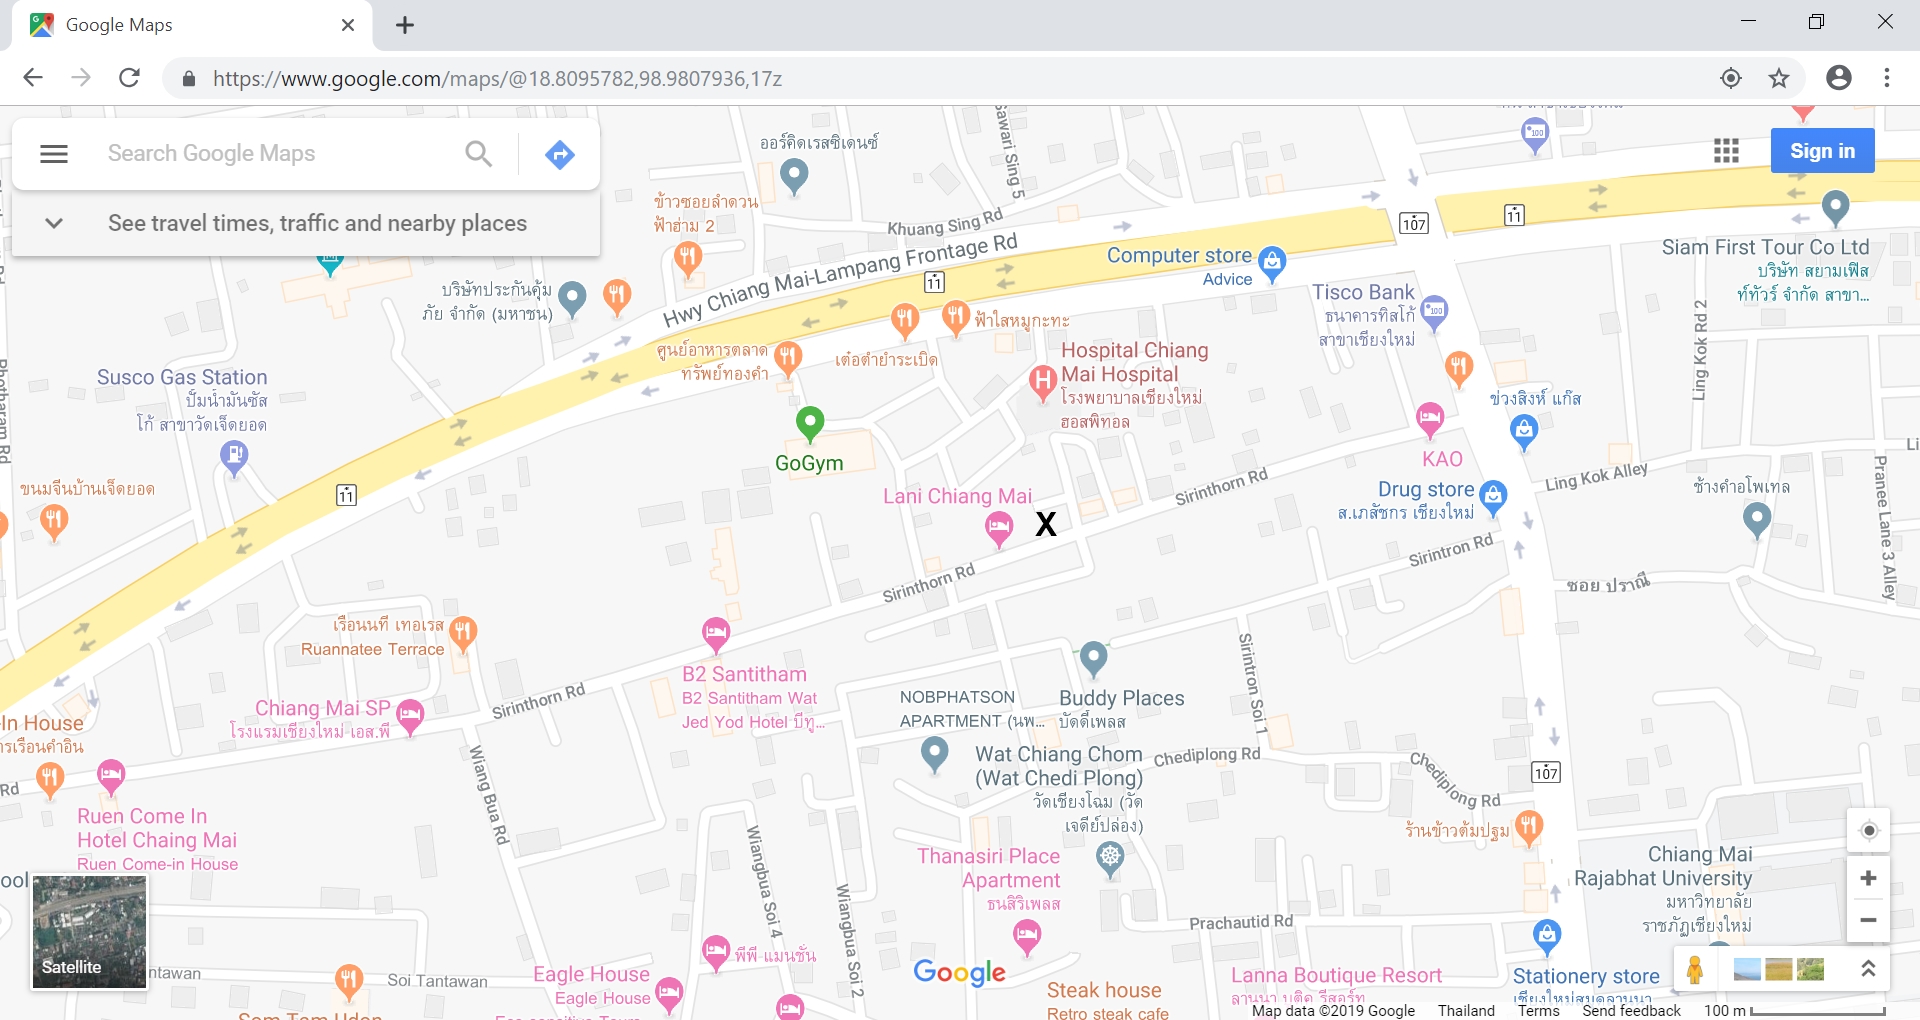The width and height of the screenshot is (1920, 1020).
Task: Open a new browser tab
Action: (x=405, y=26)
